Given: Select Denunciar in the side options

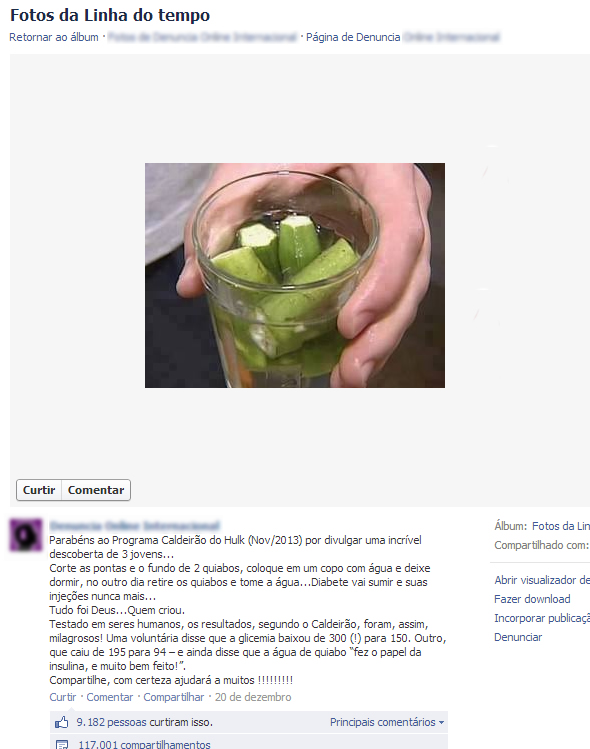Looking at the screenshot, I should tap(518, 637).
